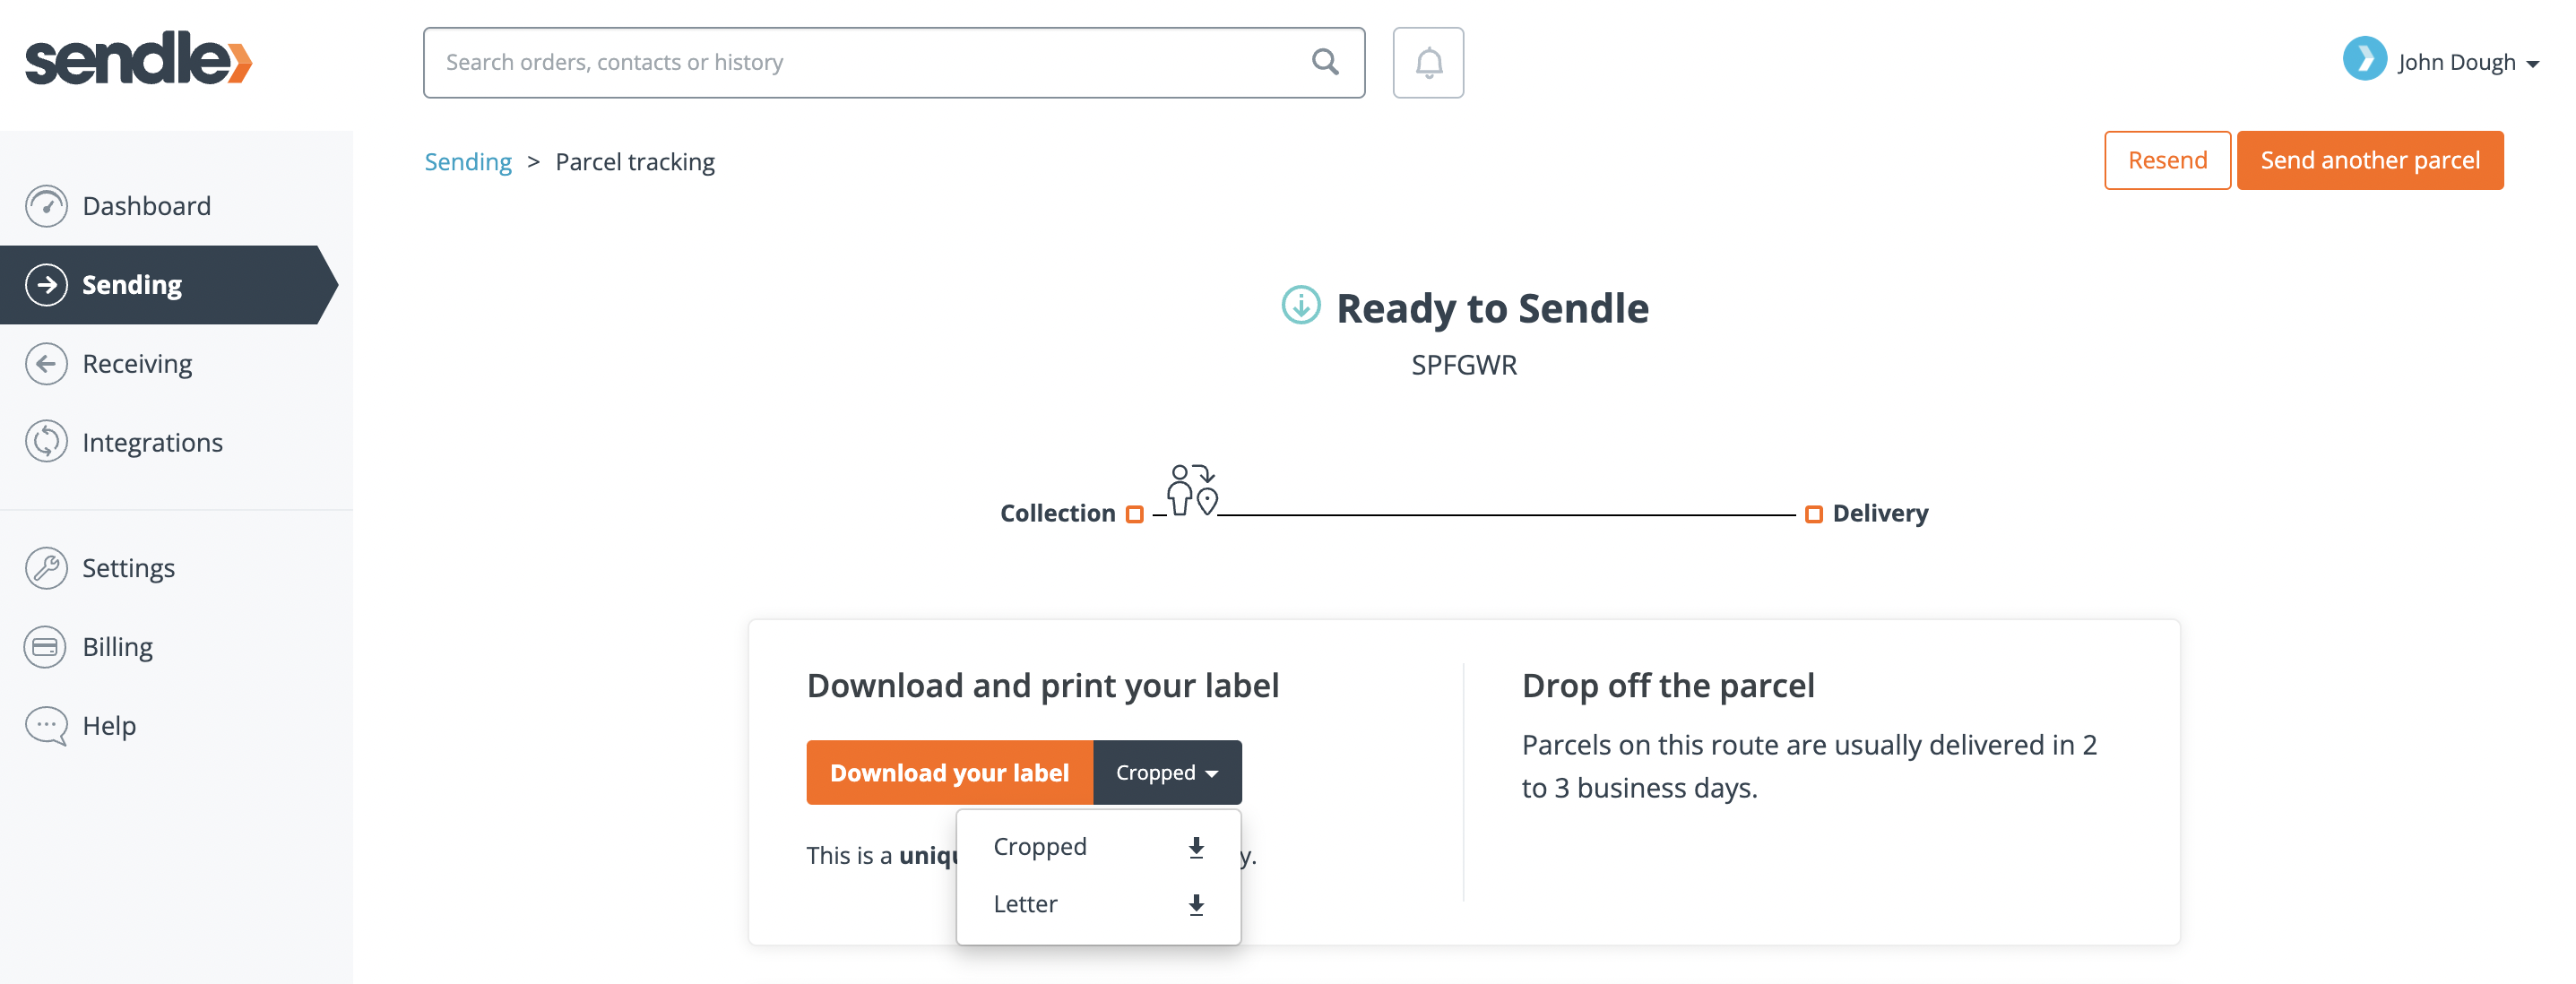Click the Billing card icon
This screenshot has height=984, width=2576.
tap(46, 647)
